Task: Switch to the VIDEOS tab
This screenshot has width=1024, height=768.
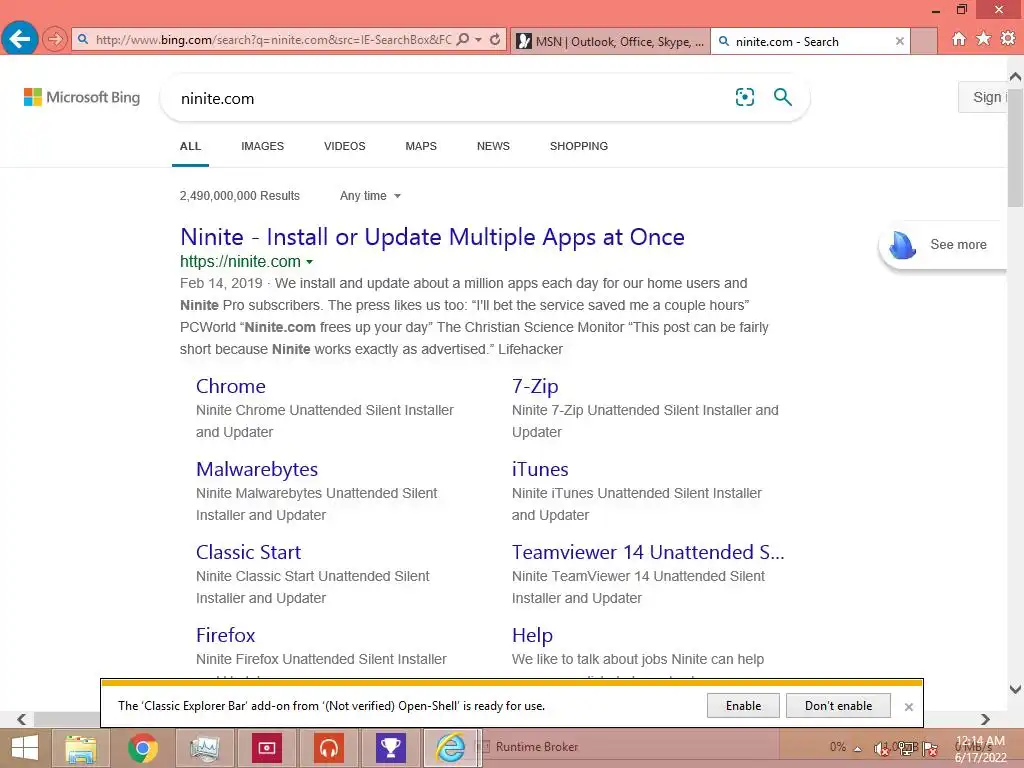Action: (x=345, y=146)
